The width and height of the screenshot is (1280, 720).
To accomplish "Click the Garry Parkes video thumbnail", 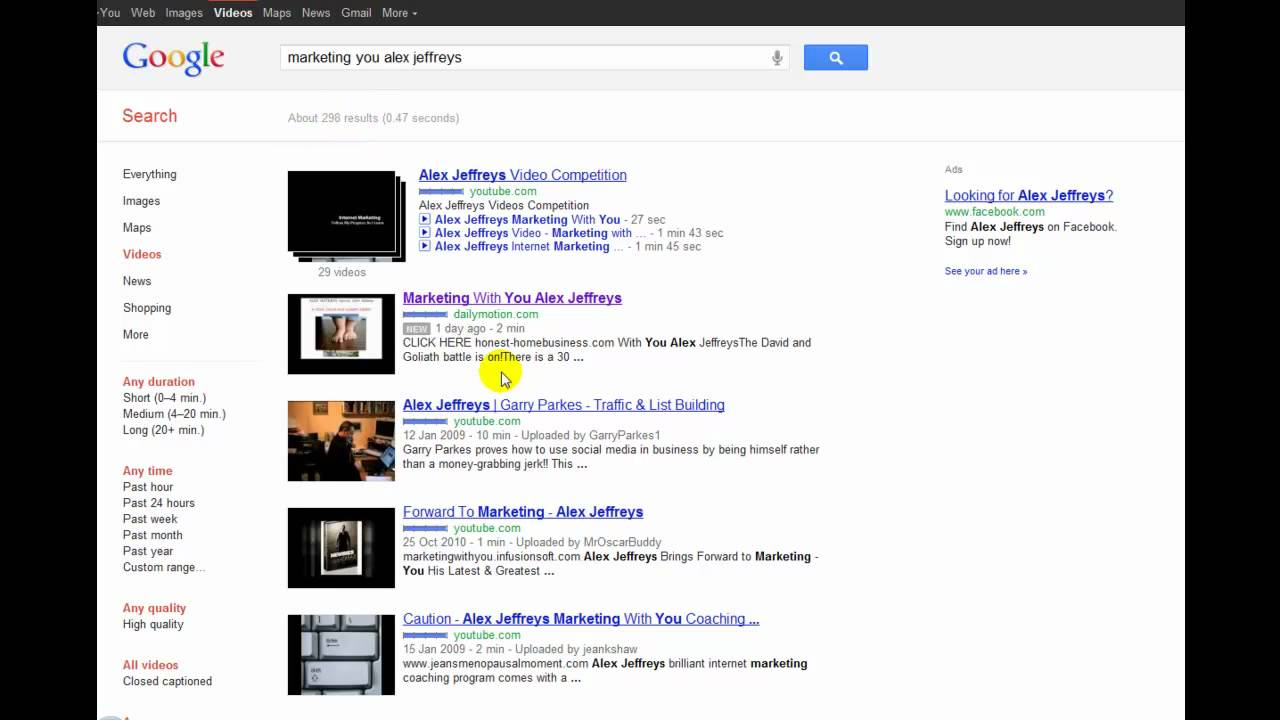I will (341, 441).
